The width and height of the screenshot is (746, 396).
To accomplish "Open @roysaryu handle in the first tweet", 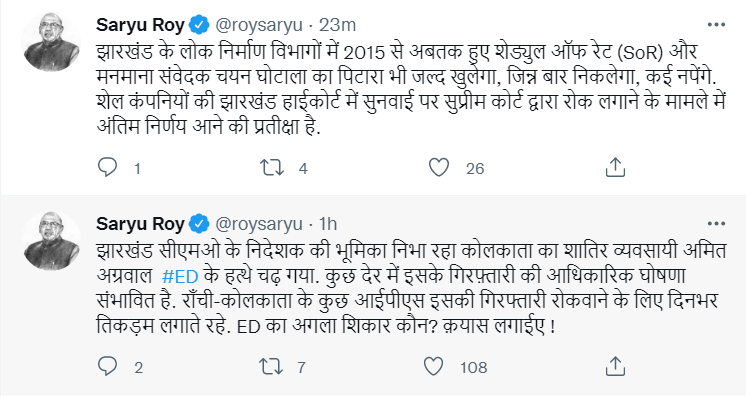I will coord(259,25).
